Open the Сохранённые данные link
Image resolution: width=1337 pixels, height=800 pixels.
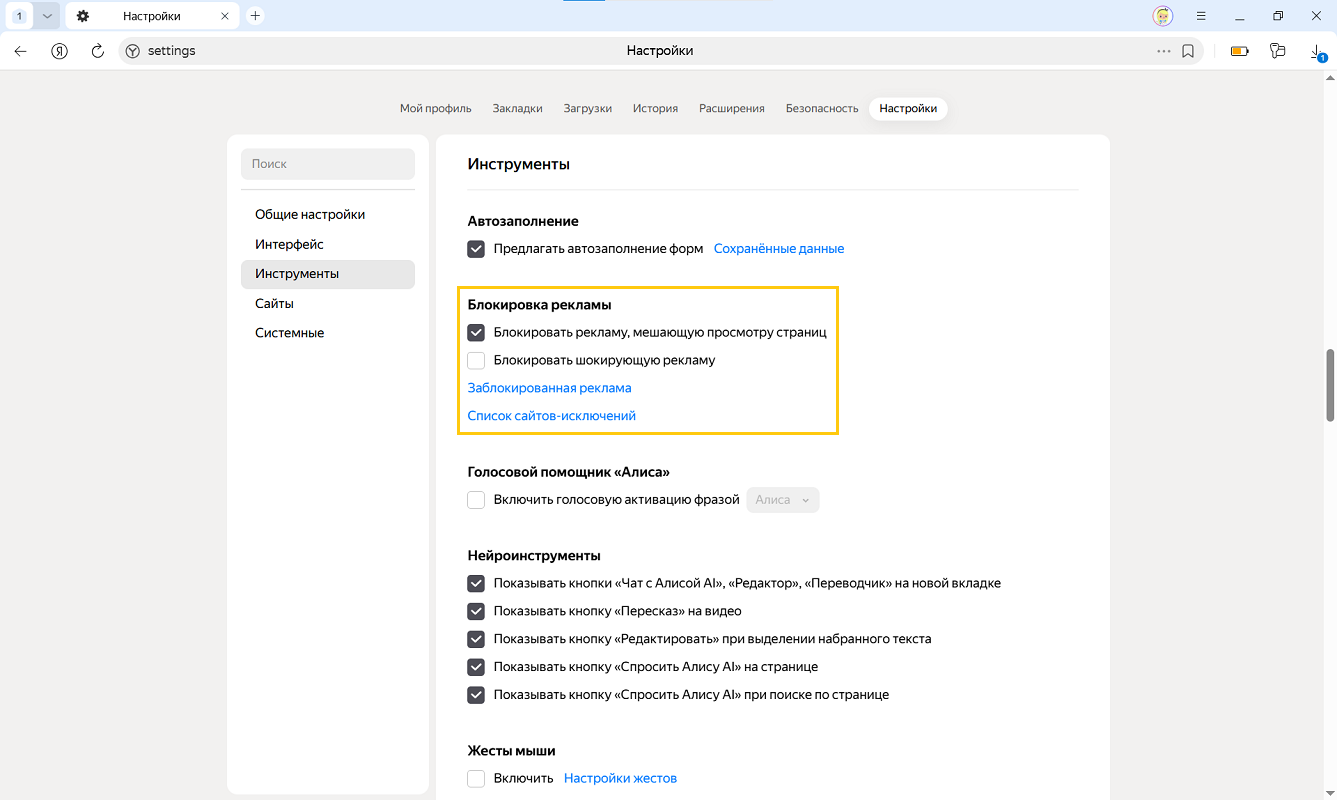click(778, 249)
